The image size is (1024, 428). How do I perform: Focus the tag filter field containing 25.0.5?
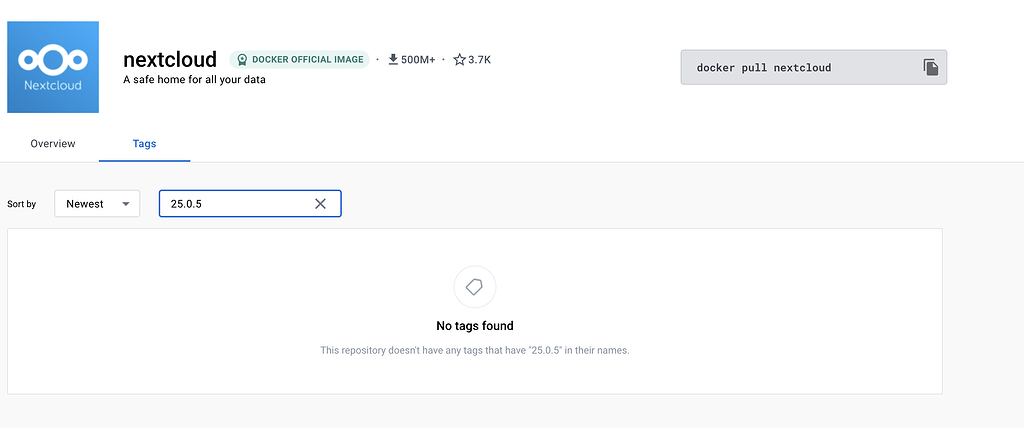[x=250, y=204]
